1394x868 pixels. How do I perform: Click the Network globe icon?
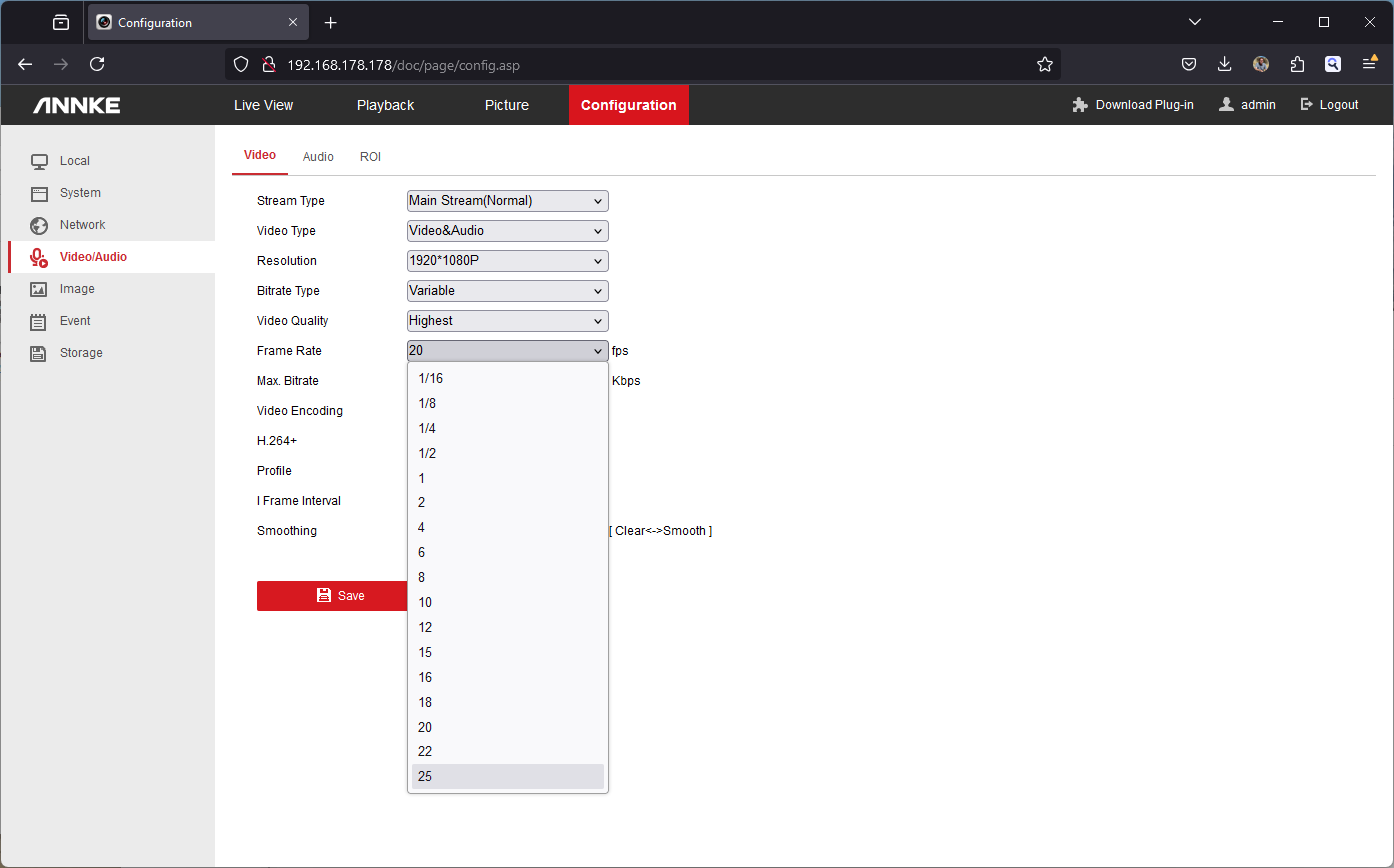click(x=39, y=225)
